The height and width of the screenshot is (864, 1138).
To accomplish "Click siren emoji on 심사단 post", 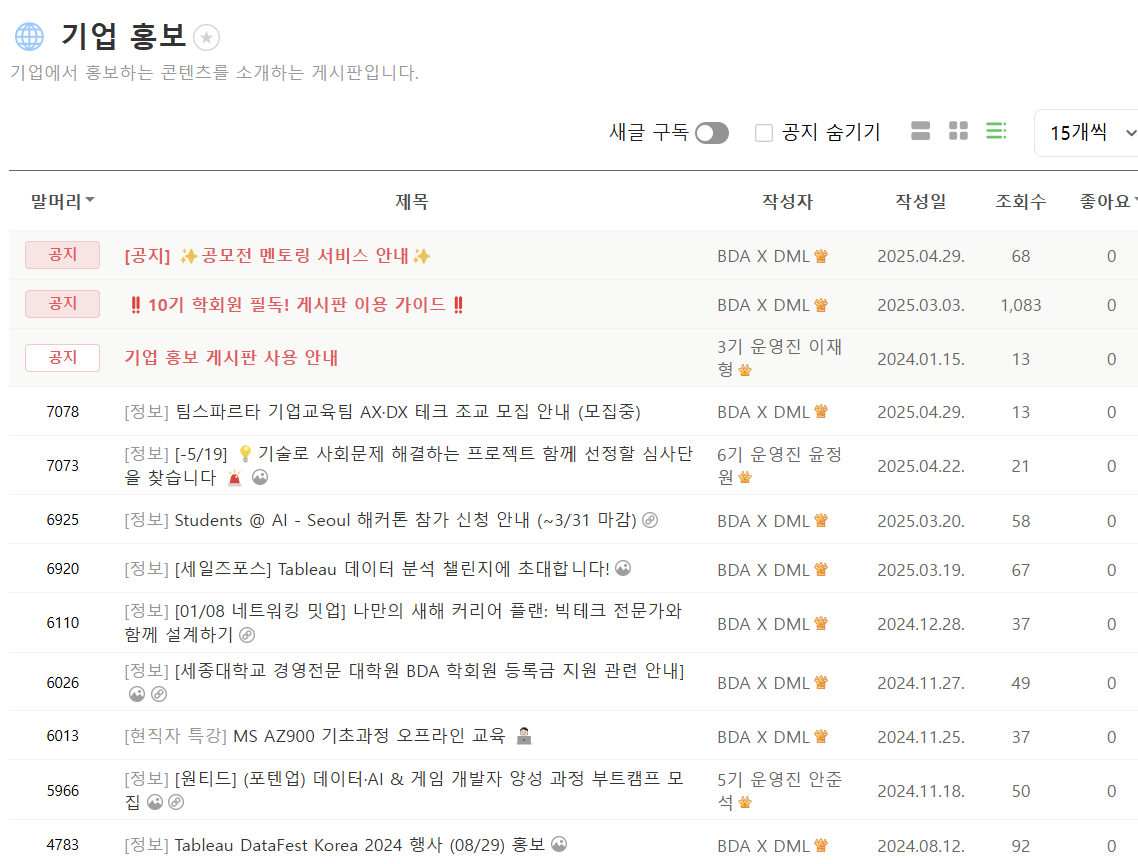I will pos(234,478).
